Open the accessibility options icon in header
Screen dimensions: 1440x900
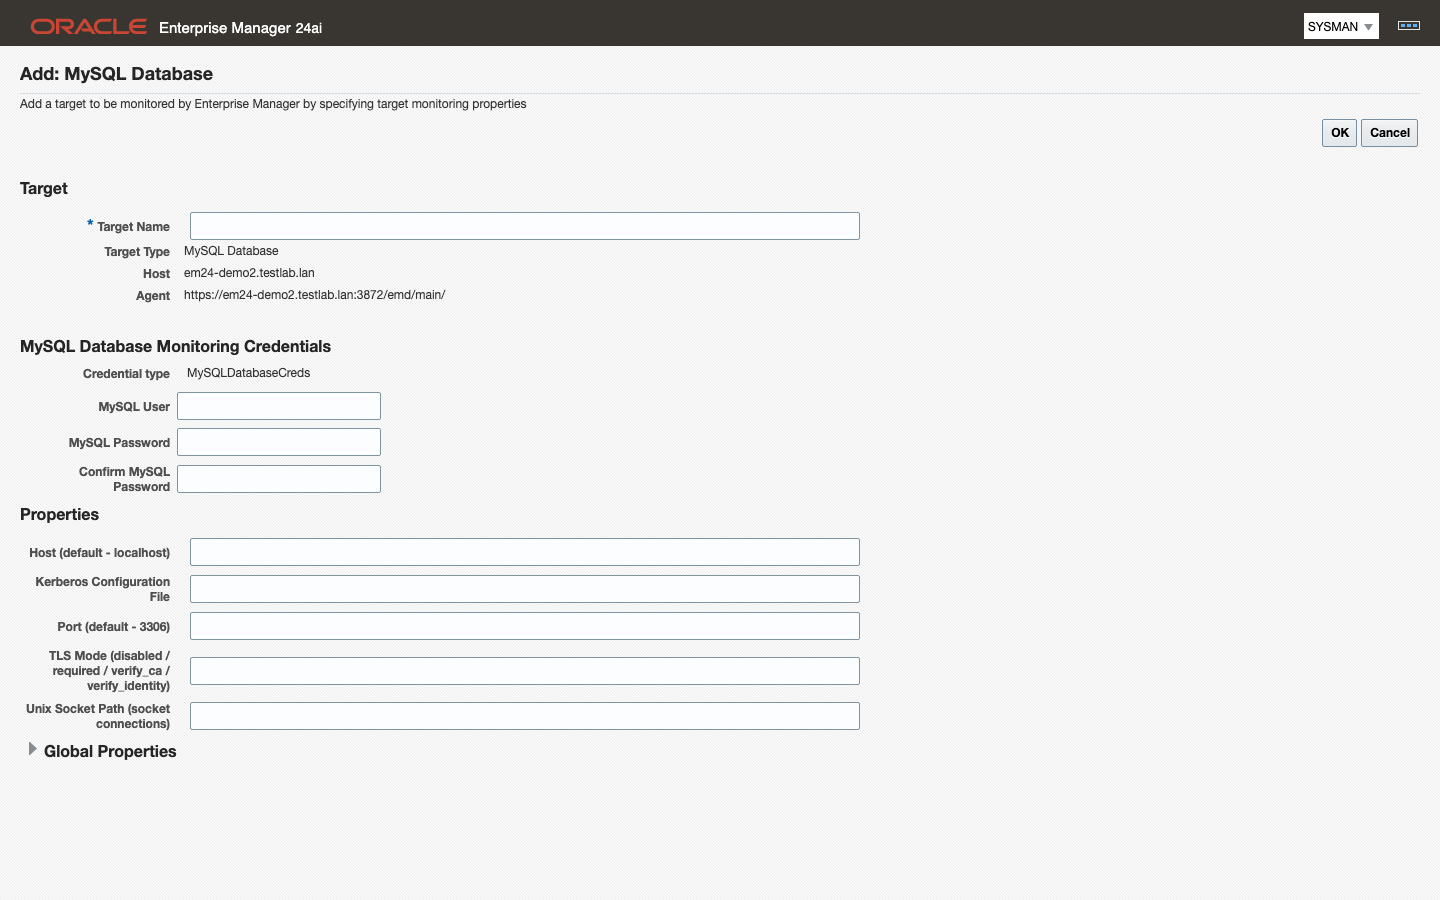pos(1409,26)
